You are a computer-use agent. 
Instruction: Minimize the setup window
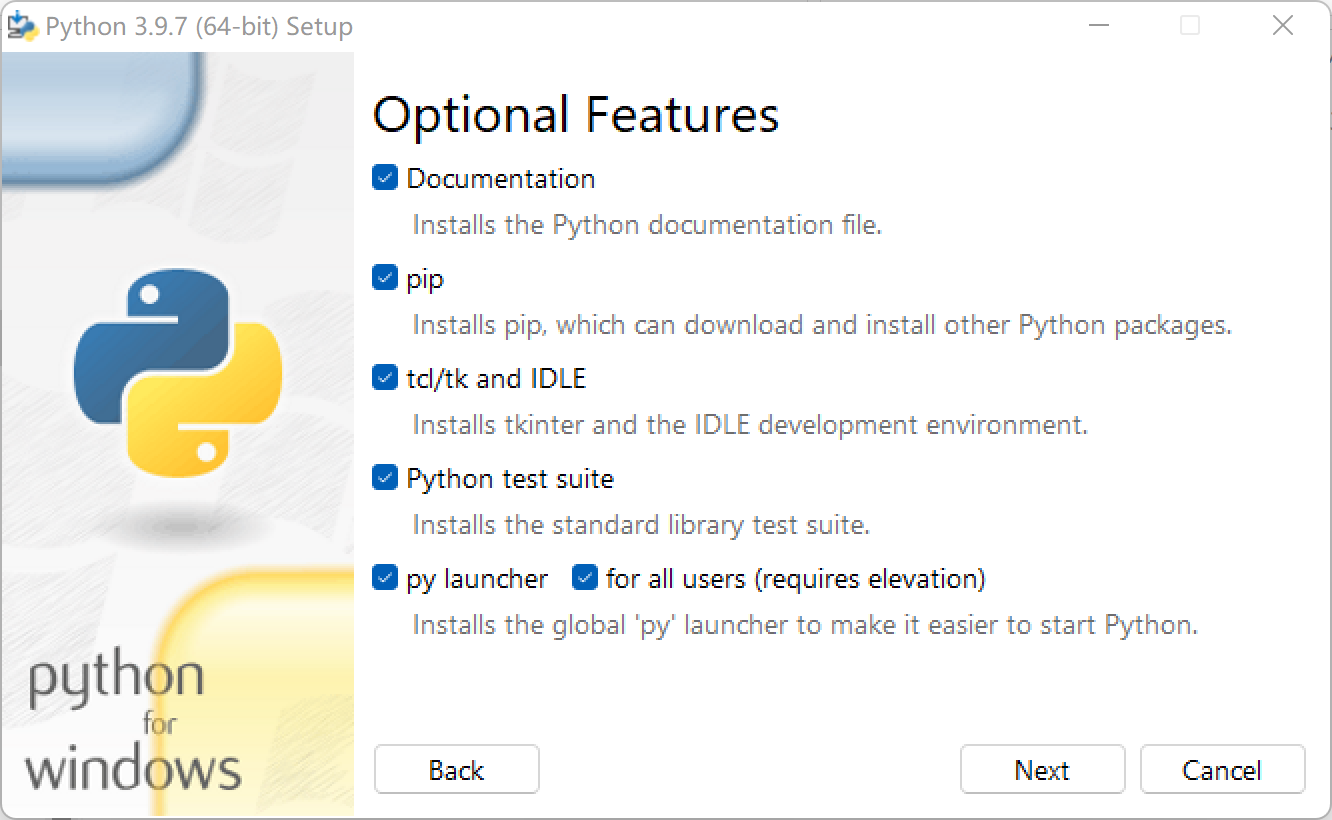(1099, 25)
